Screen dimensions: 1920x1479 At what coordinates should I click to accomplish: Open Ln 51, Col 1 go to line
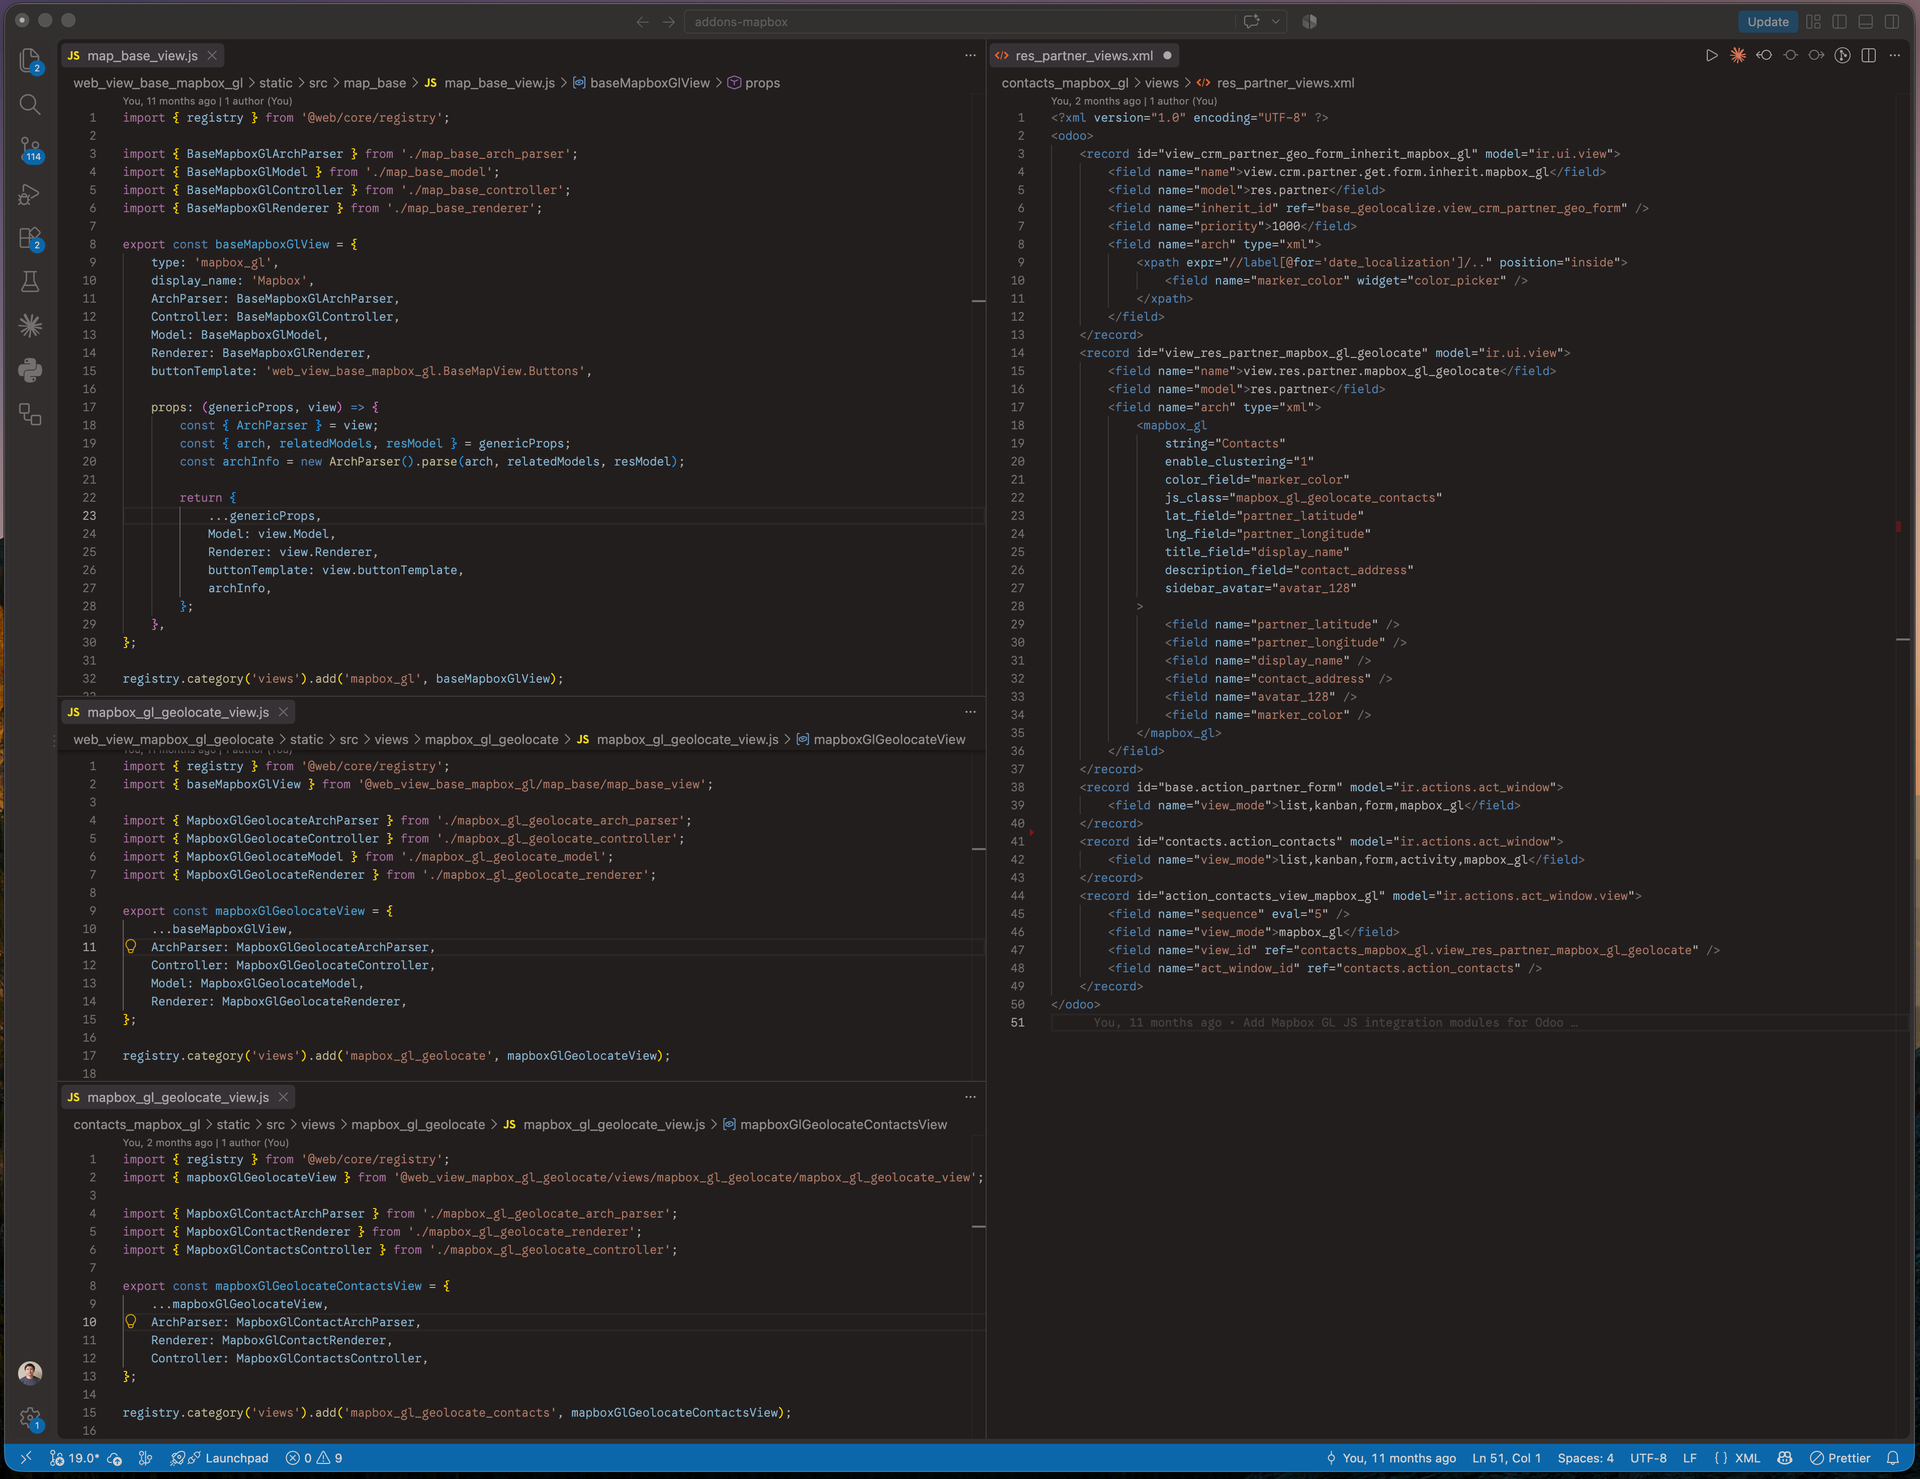[1506, 1458]
